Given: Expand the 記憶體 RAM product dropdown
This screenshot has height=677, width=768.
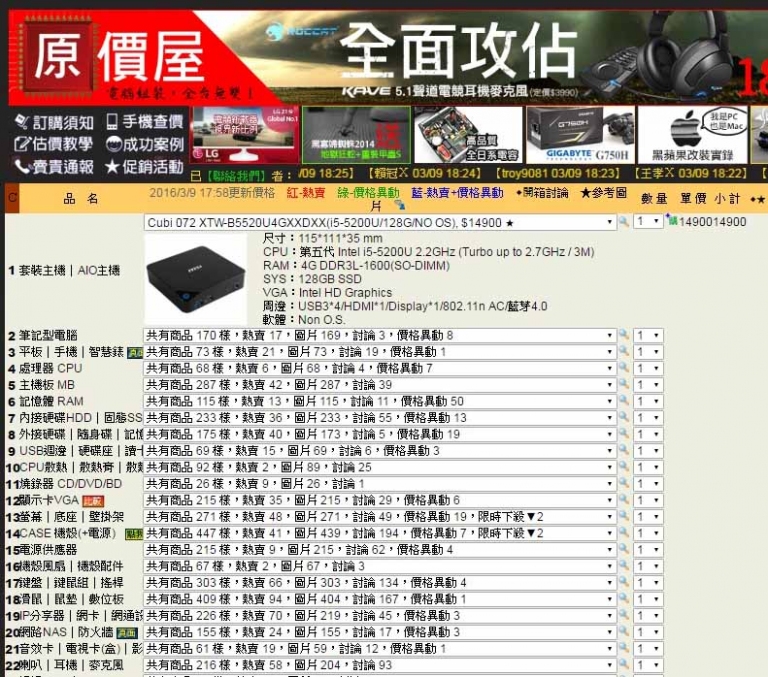Looking at the screenshot, I should tap(380, 401).
